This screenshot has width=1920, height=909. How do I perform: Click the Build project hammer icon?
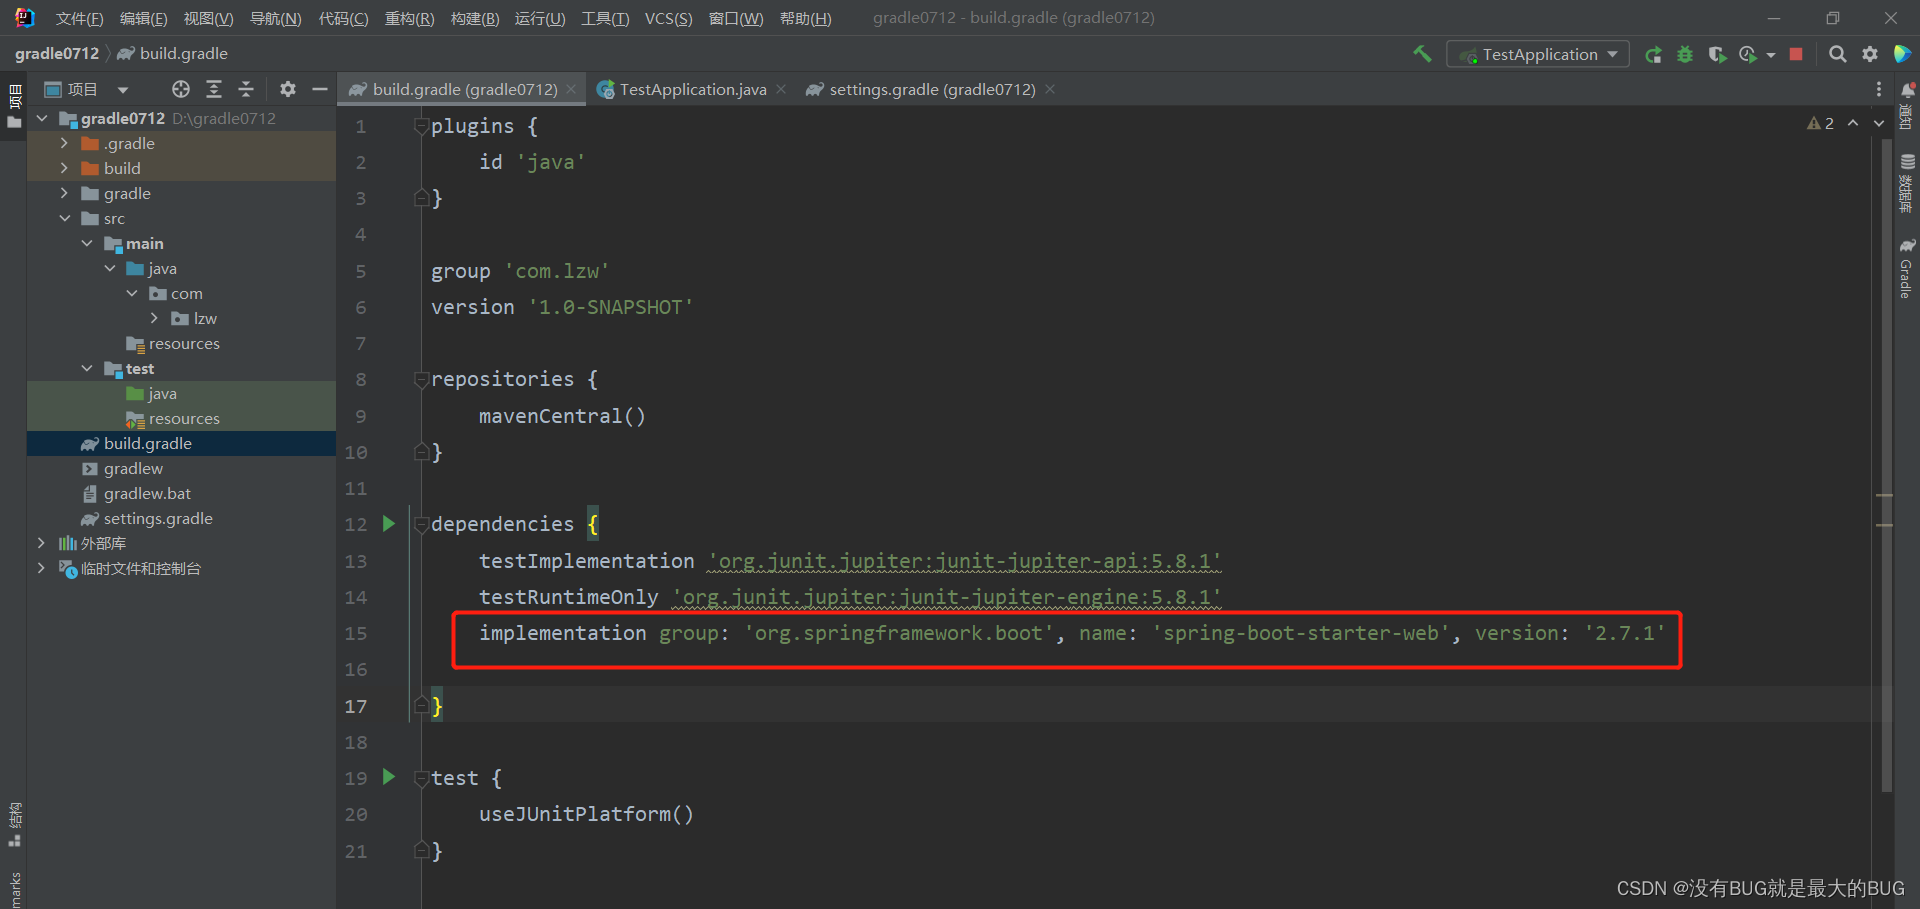point(1422,54)
